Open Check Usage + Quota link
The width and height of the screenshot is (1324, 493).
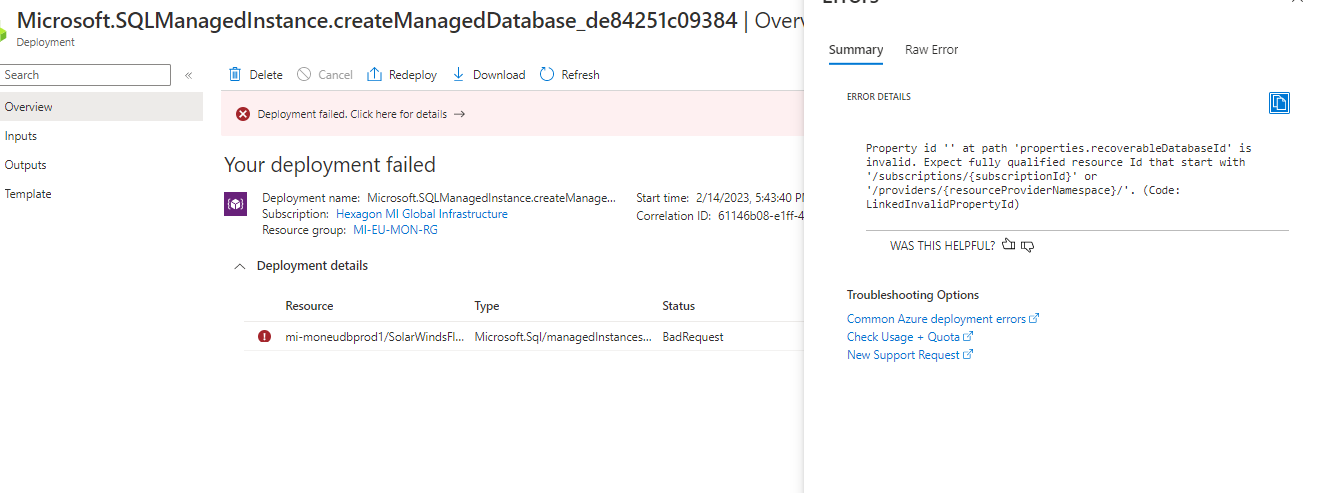click(x=910, y=337)
